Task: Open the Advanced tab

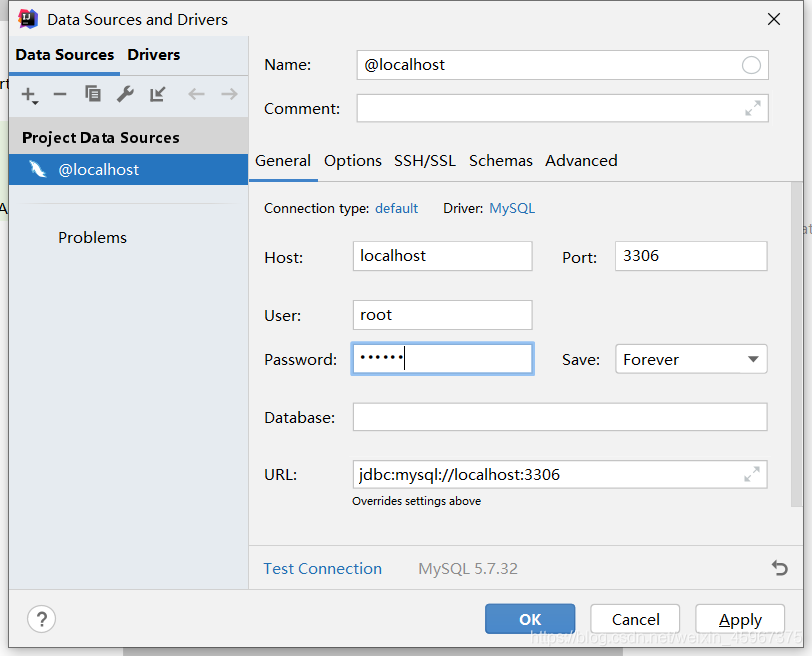Action: coord(581,160)
